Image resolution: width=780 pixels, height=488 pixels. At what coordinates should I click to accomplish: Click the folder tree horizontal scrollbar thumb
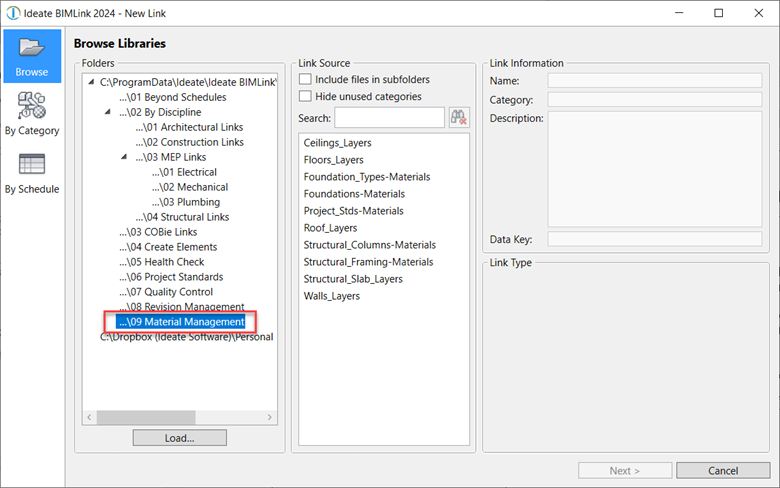[146, 417]
